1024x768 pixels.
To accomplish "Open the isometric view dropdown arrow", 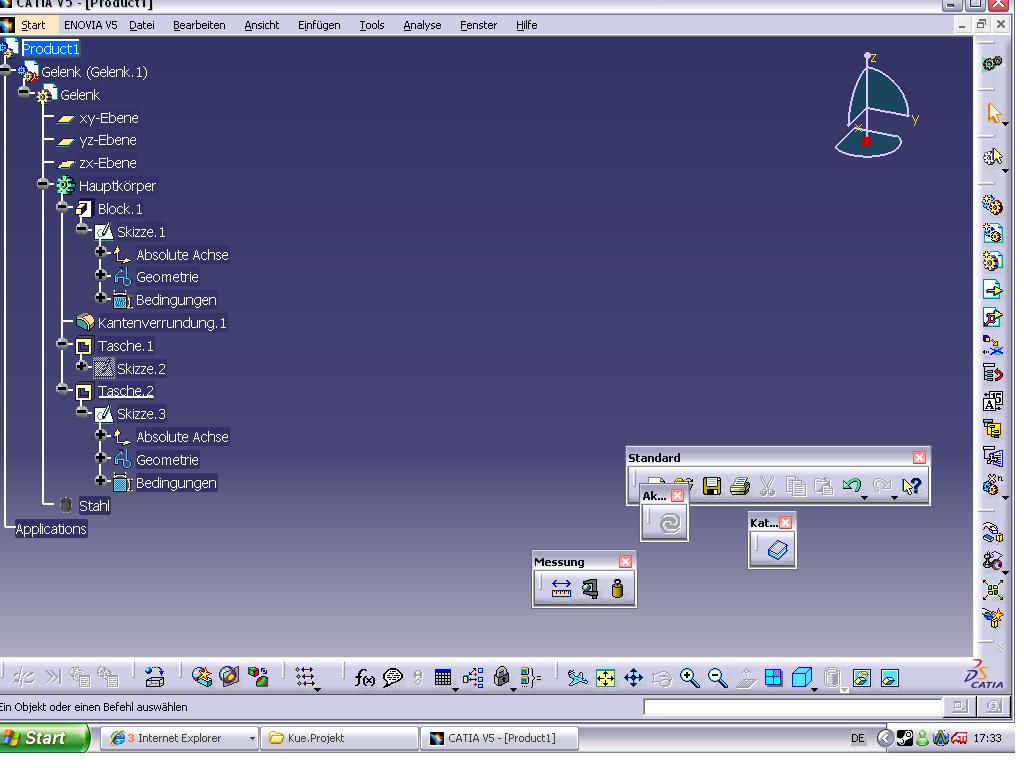I will click(814, 690).
